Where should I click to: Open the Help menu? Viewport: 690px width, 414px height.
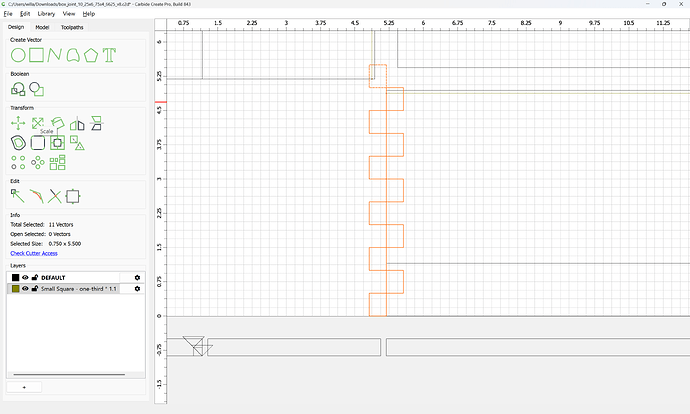click(x=89, y=14)
